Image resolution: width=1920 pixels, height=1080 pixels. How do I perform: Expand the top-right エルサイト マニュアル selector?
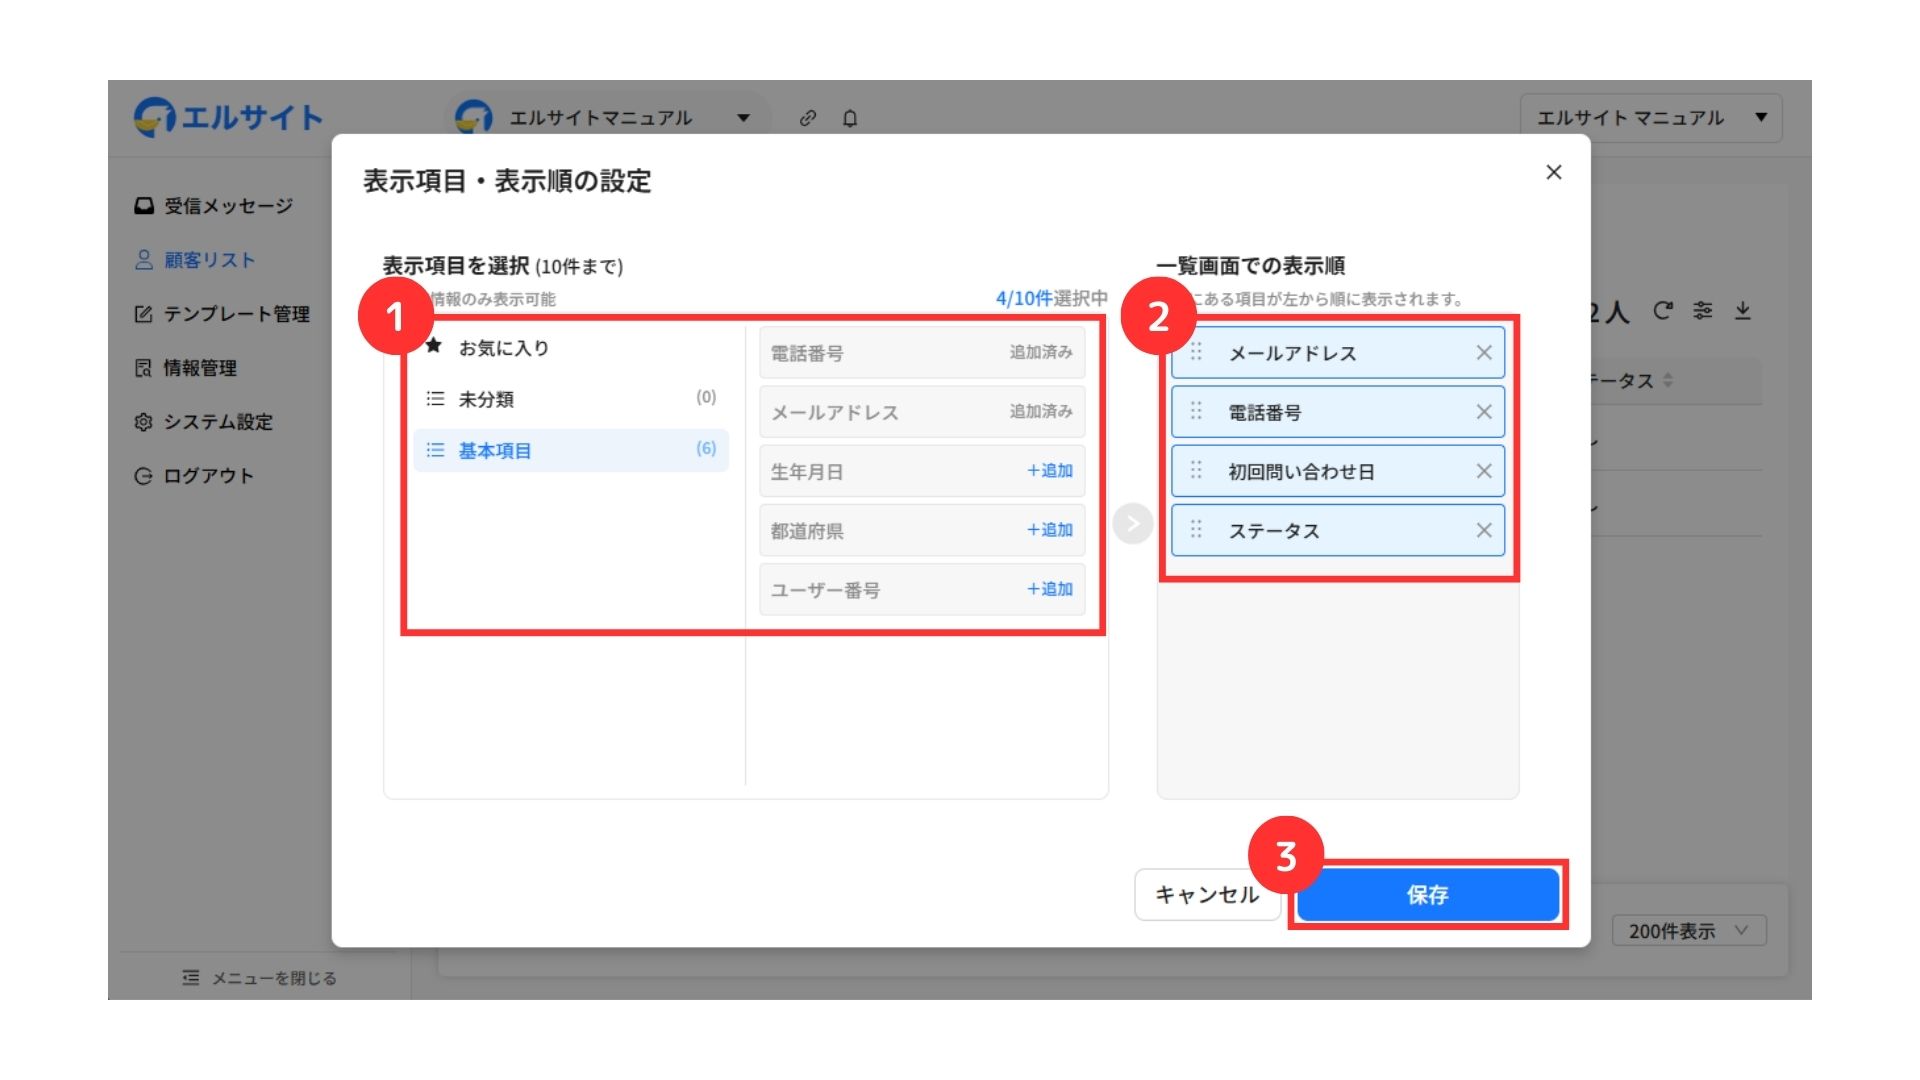click(1650, 118)
